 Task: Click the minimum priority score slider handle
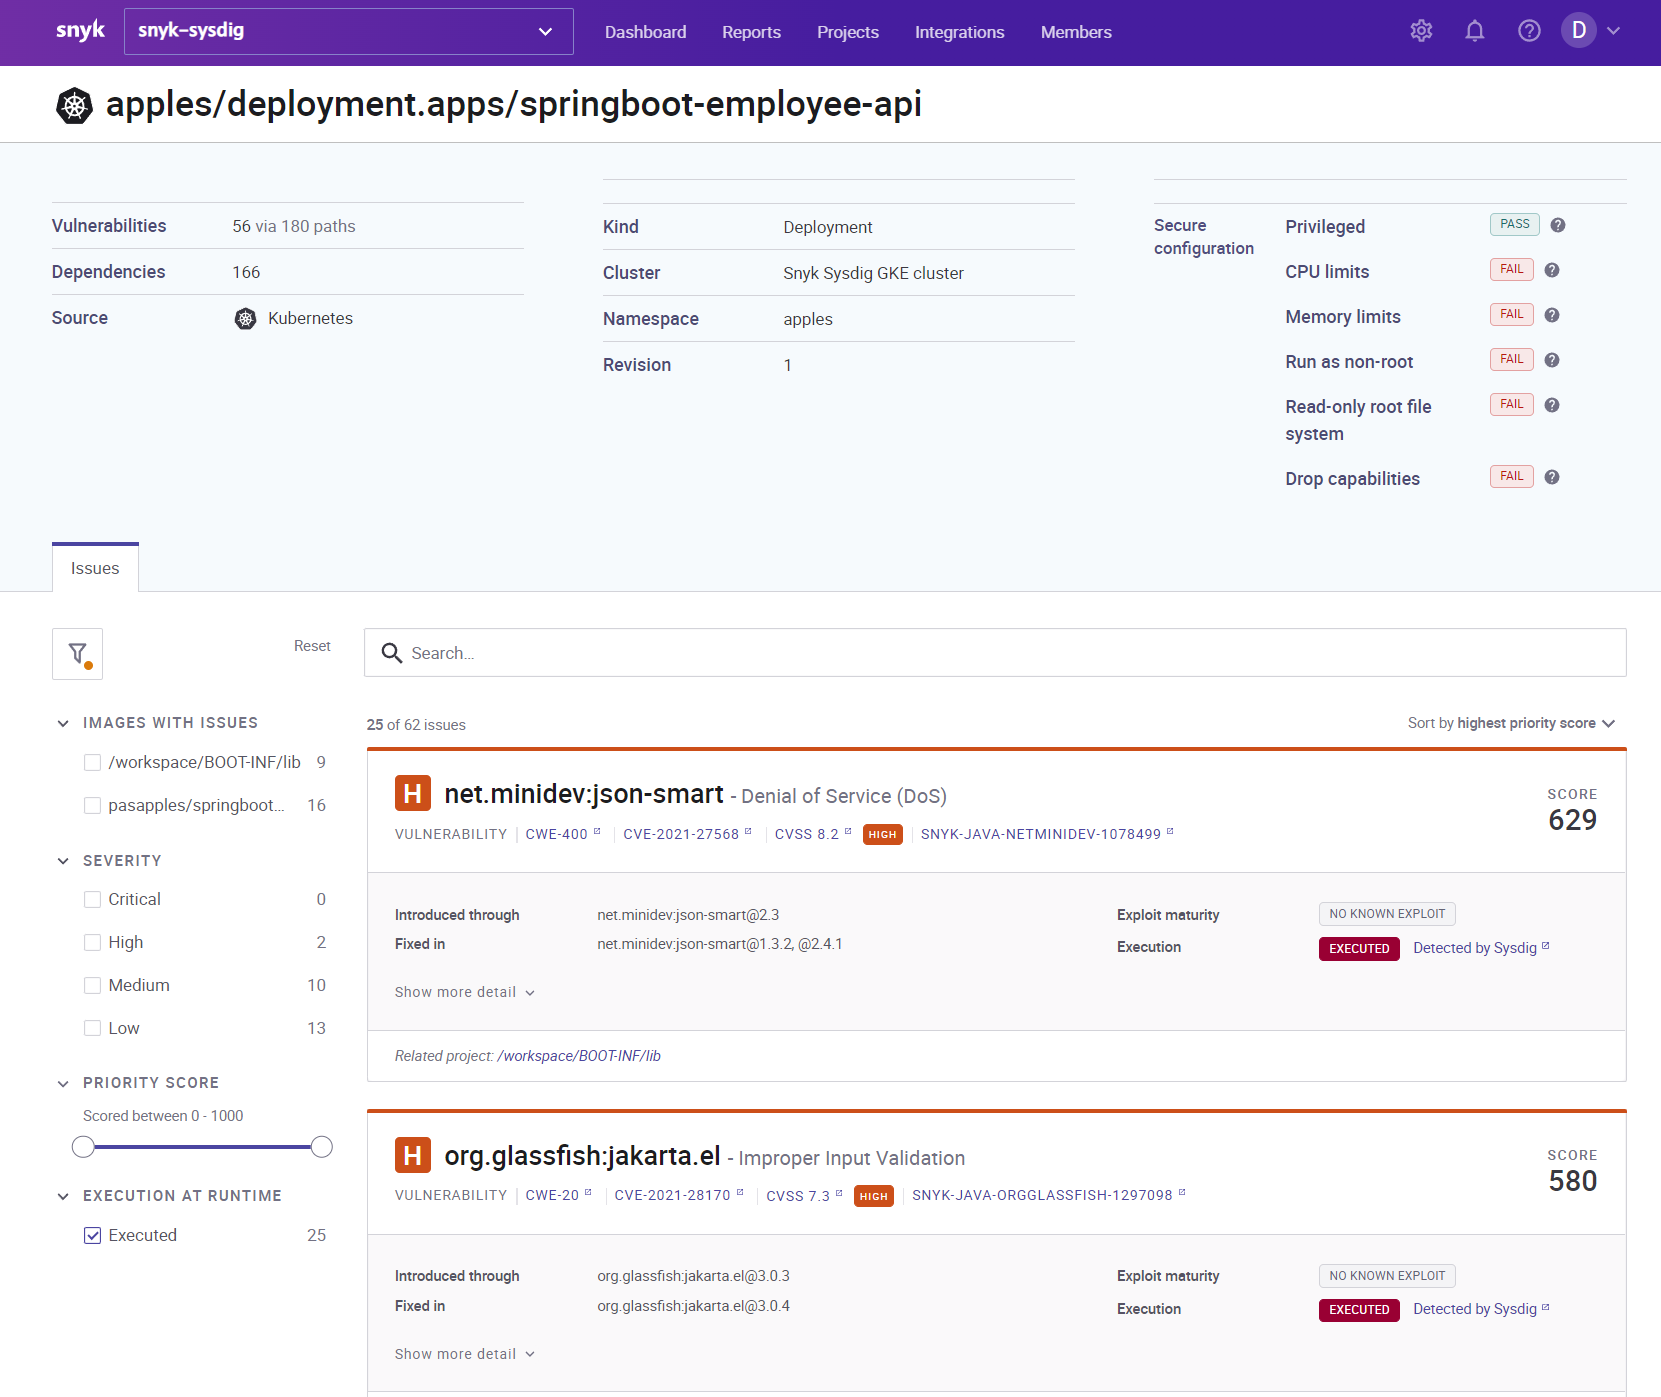[83, 1147]
